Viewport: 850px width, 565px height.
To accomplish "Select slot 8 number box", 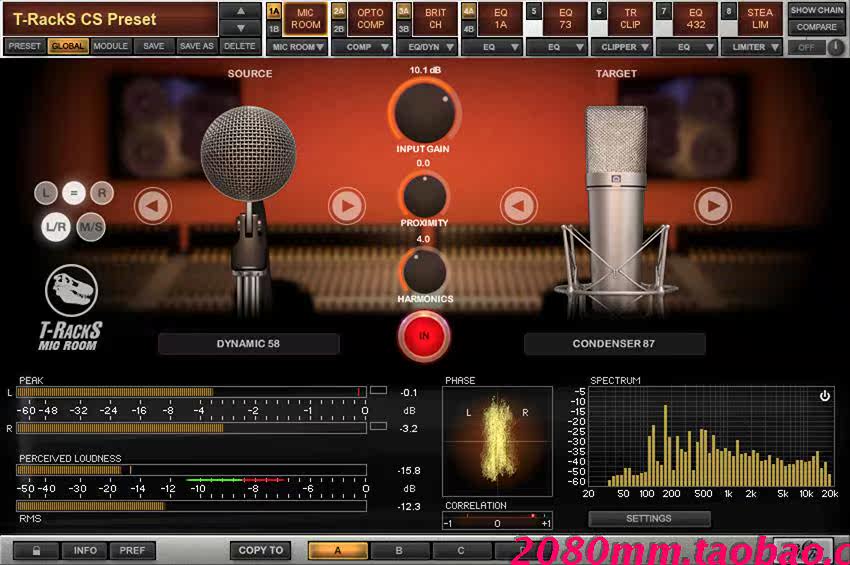I will pyautogui.click(x=729, y=11).
